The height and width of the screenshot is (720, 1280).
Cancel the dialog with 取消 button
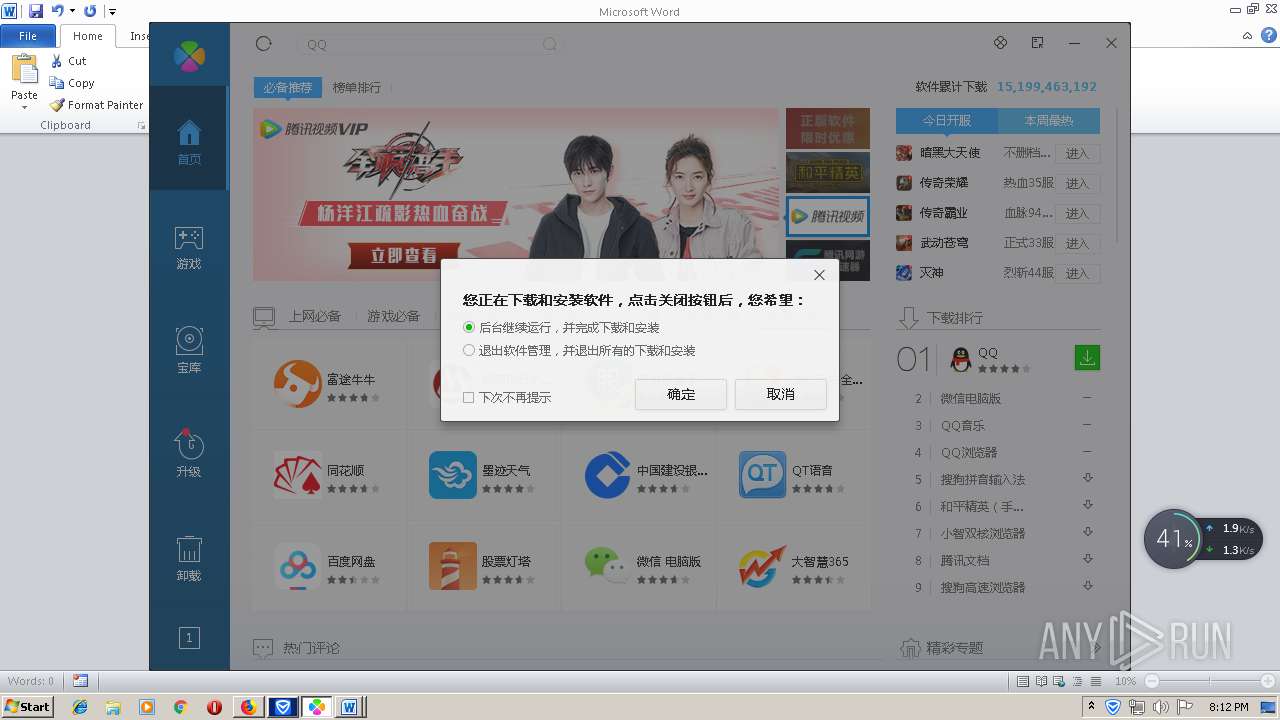(x=781, y=394)
